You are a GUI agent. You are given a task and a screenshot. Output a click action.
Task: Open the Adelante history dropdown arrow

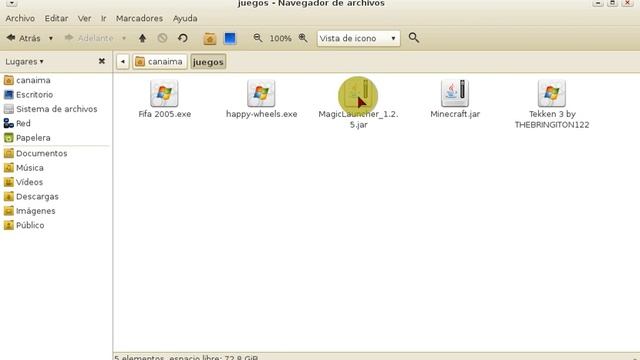coord(124,38)
